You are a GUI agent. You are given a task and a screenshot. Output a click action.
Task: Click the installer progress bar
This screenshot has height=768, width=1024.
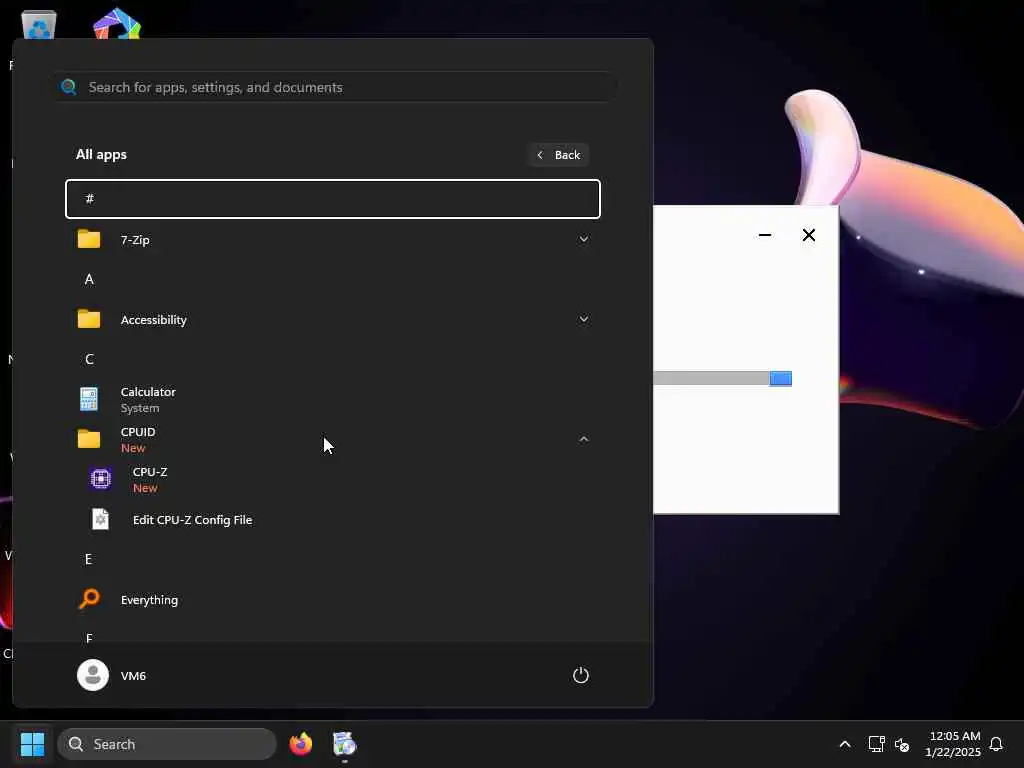coord(722,379)
